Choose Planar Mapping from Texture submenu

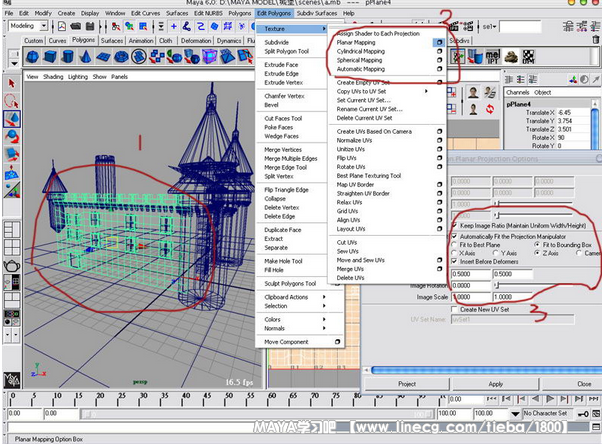(356, 42)
